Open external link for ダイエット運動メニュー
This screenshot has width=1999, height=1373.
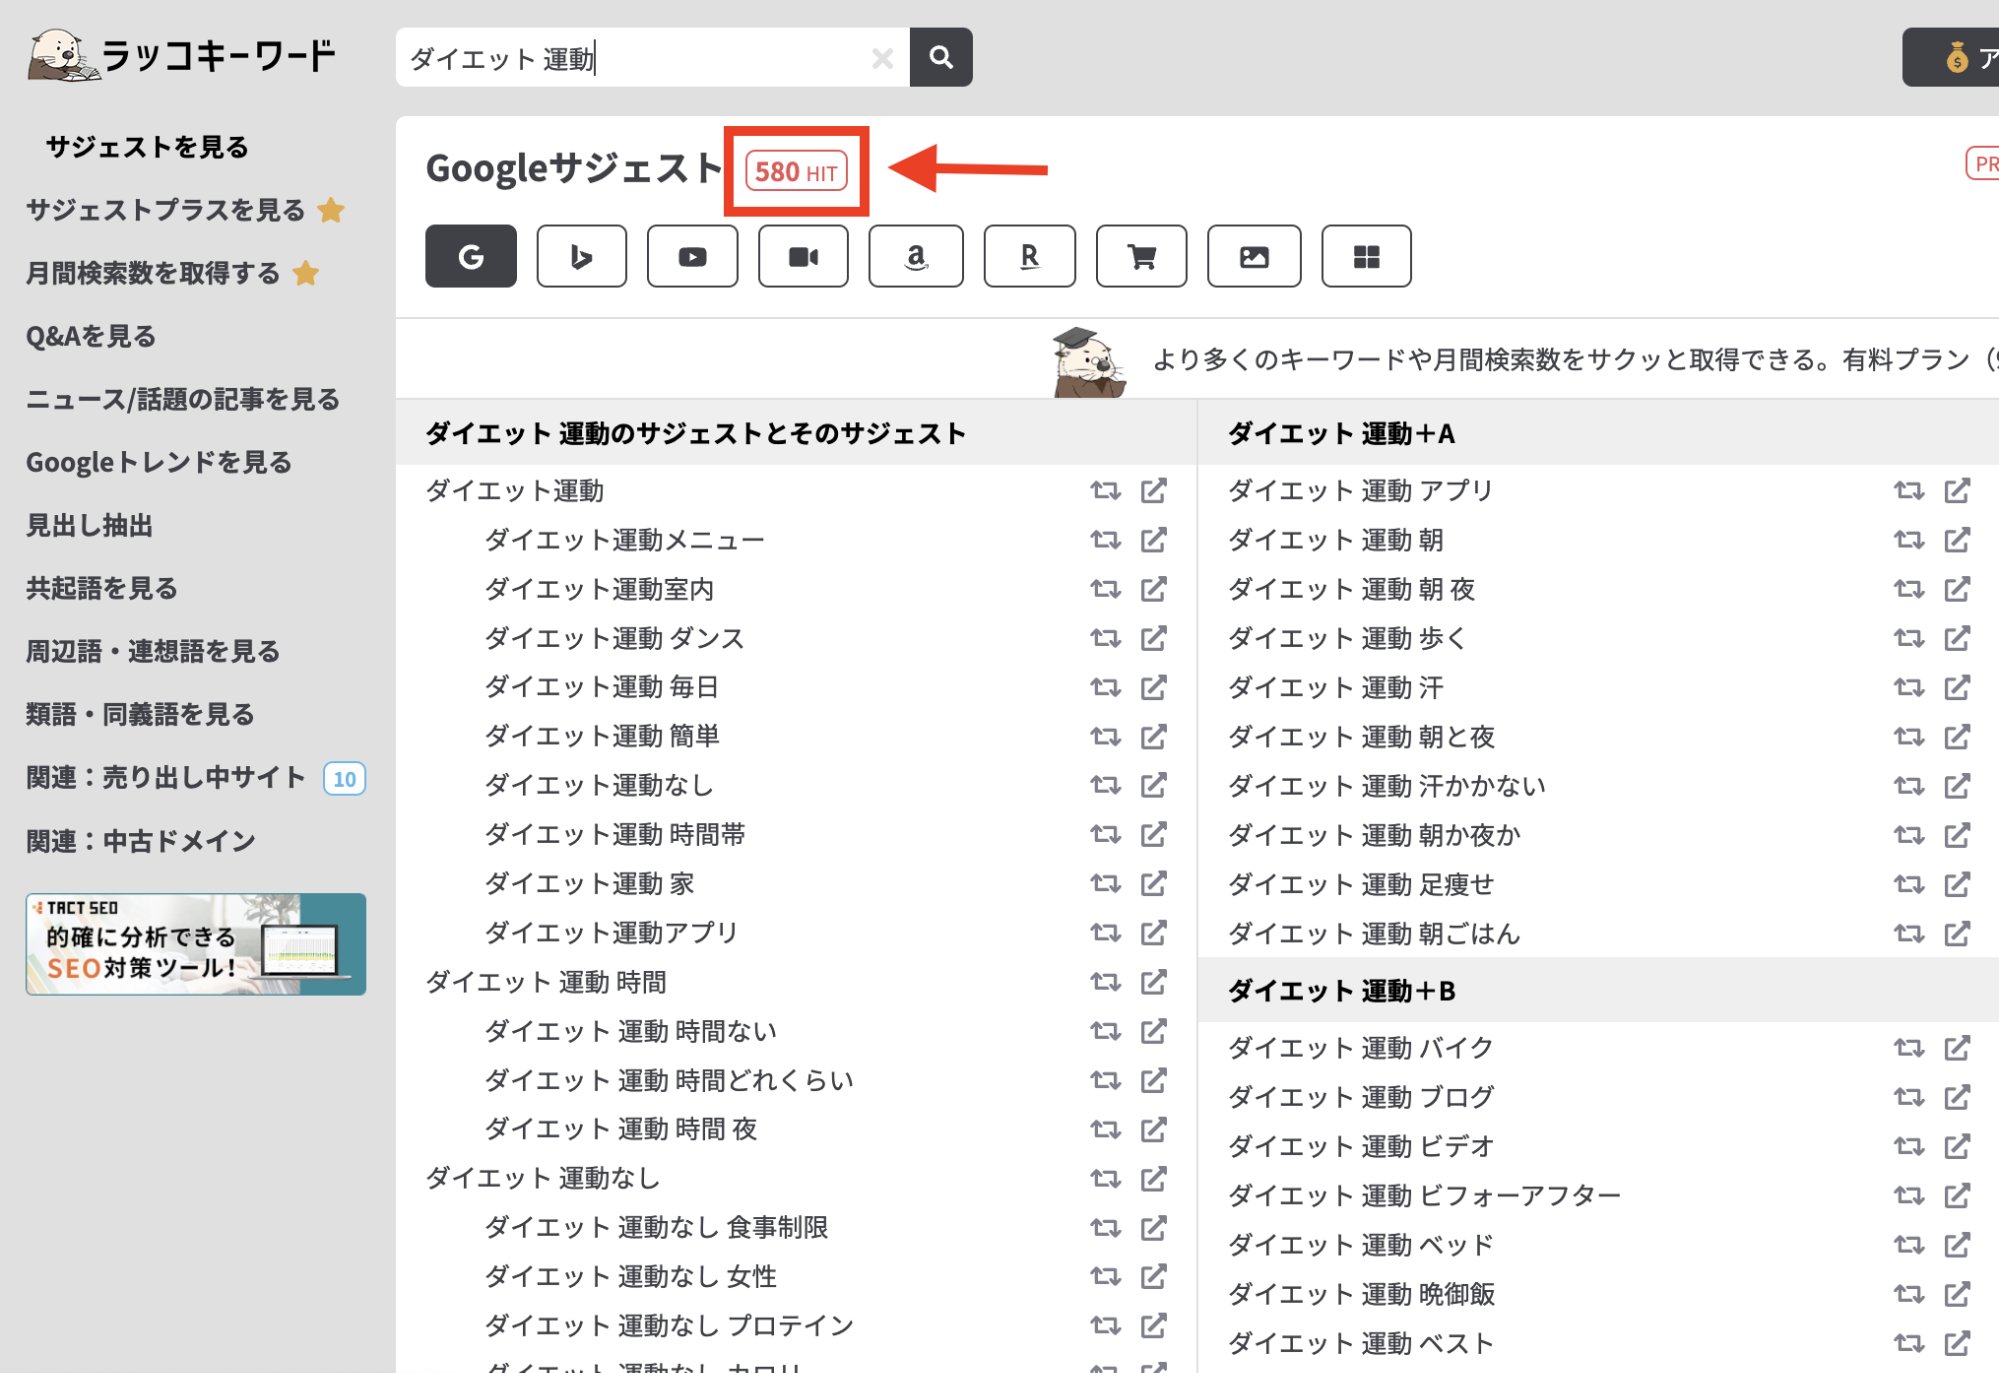point(1154,540)
